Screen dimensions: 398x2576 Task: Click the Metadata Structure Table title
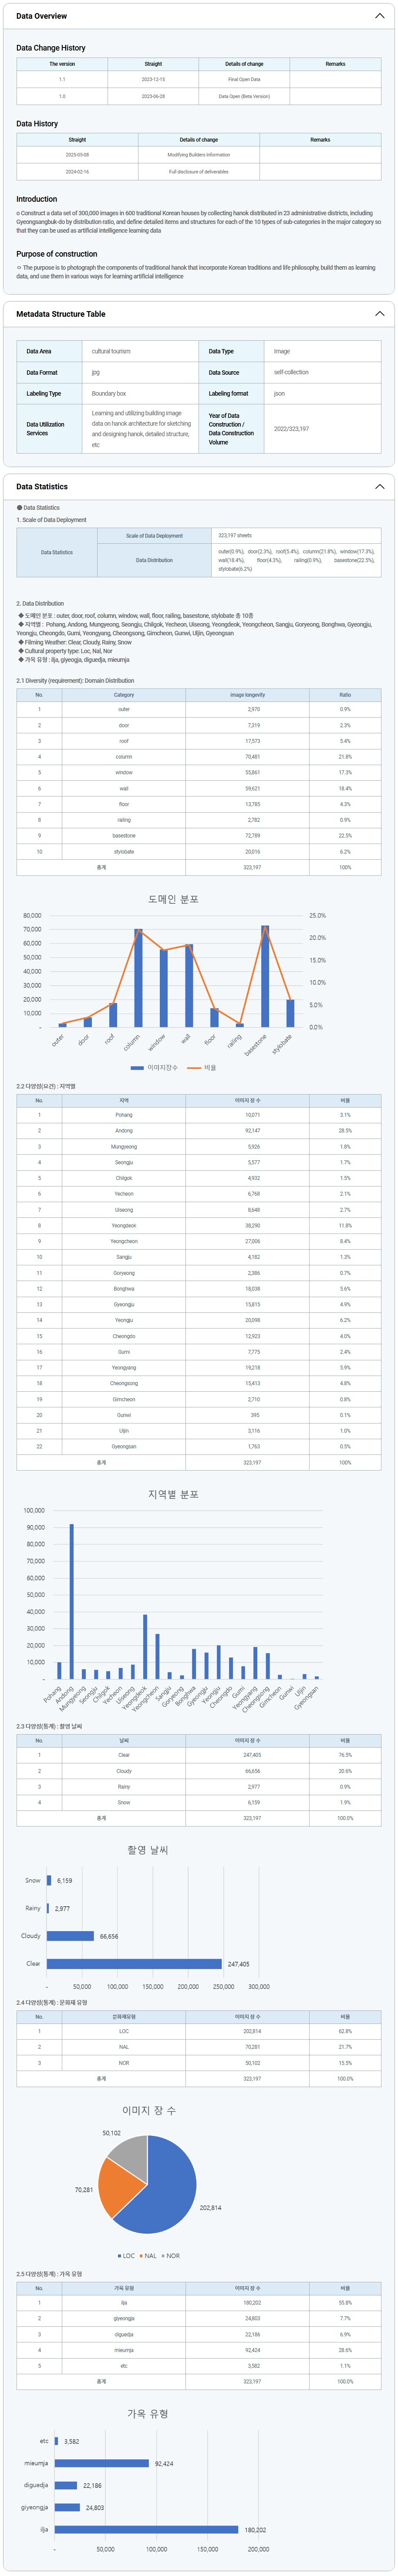pyautogui.click(x=61, y=314)
